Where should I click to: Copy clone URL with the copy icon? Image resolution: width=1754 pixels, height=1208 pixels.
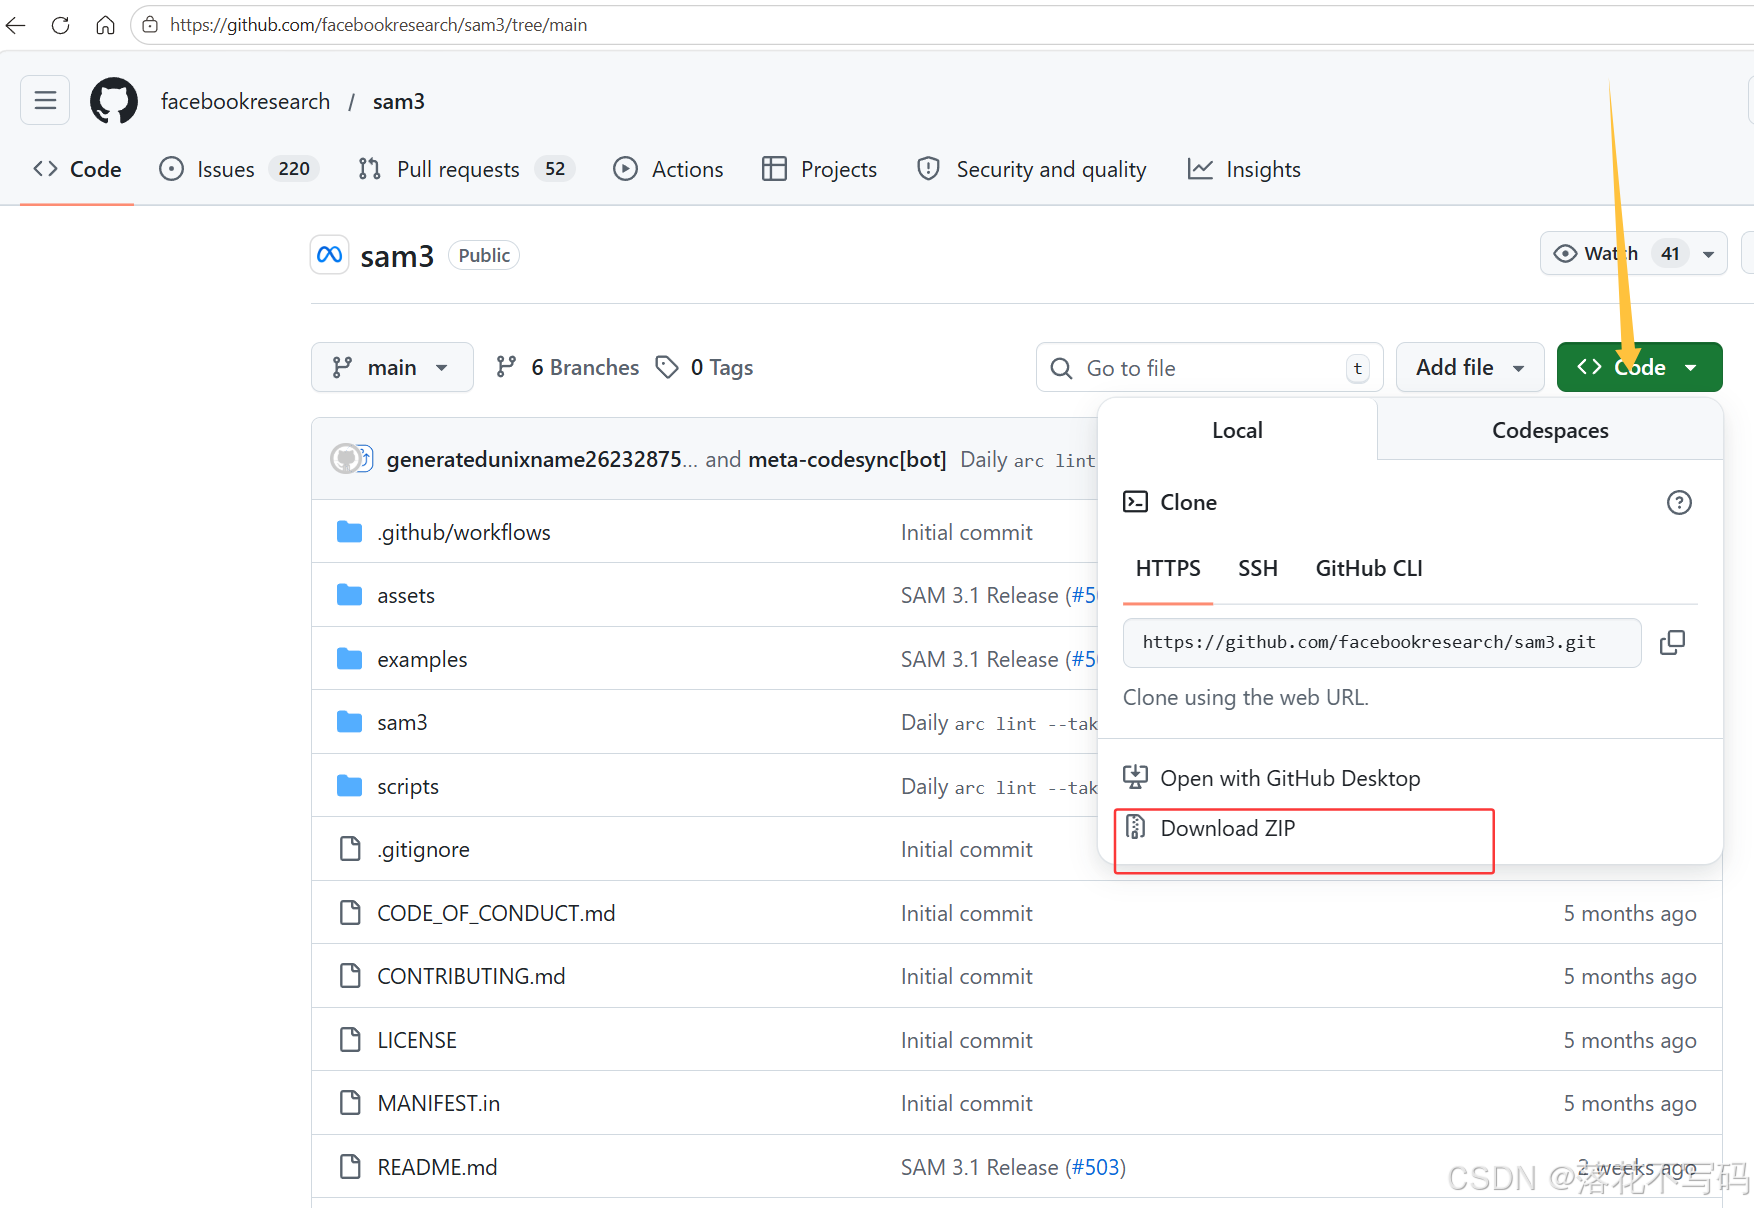1672,642
